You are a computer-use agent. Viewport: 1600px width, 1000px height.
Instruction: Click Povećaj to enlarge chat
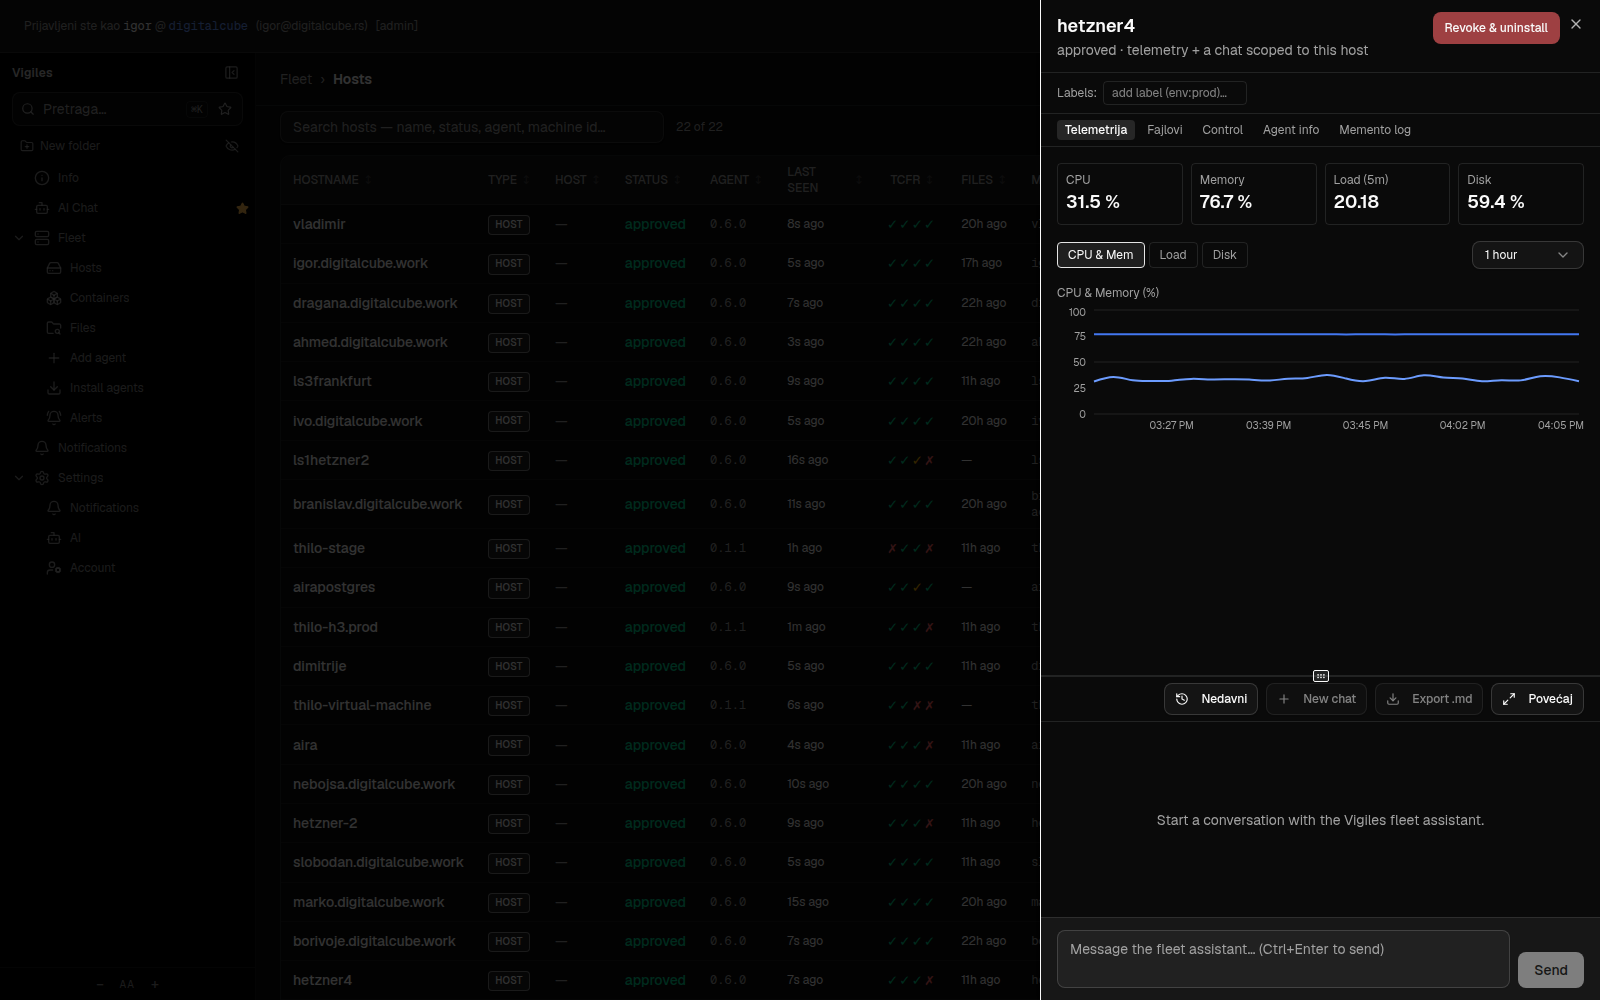(x=1537, y=699)
